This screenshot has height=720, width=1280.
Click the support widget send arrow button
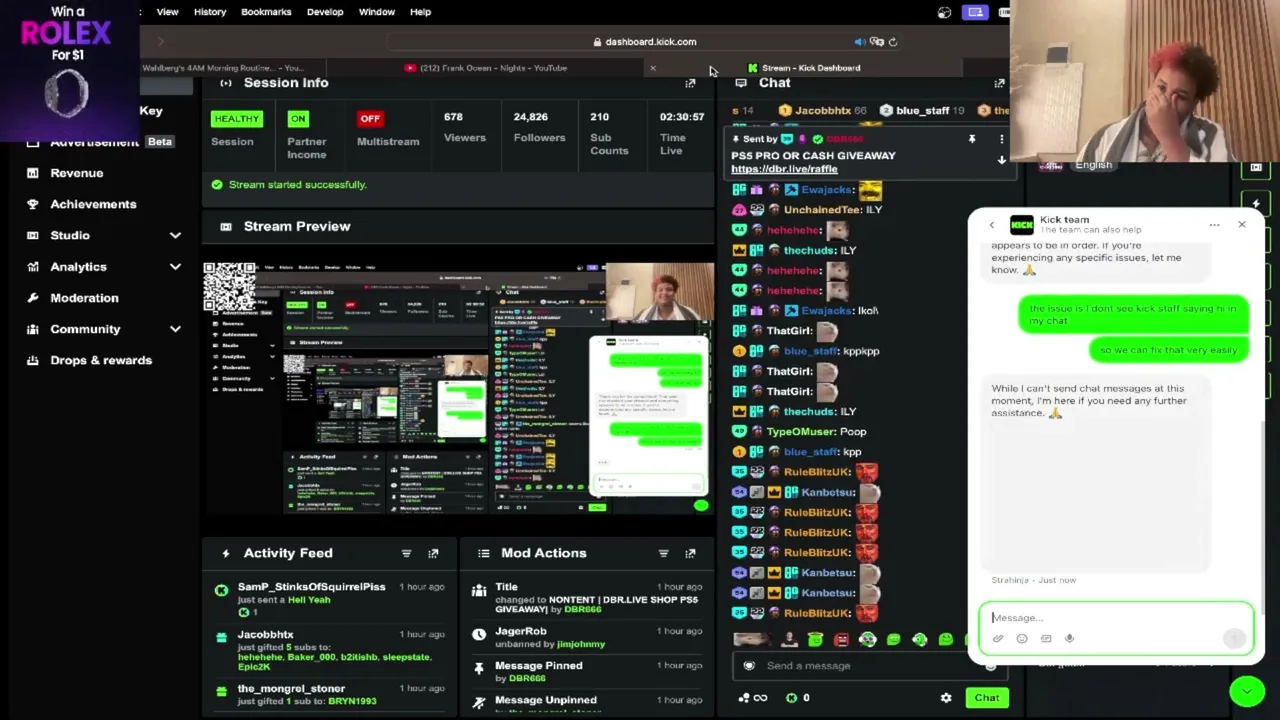click(1234, 639)
